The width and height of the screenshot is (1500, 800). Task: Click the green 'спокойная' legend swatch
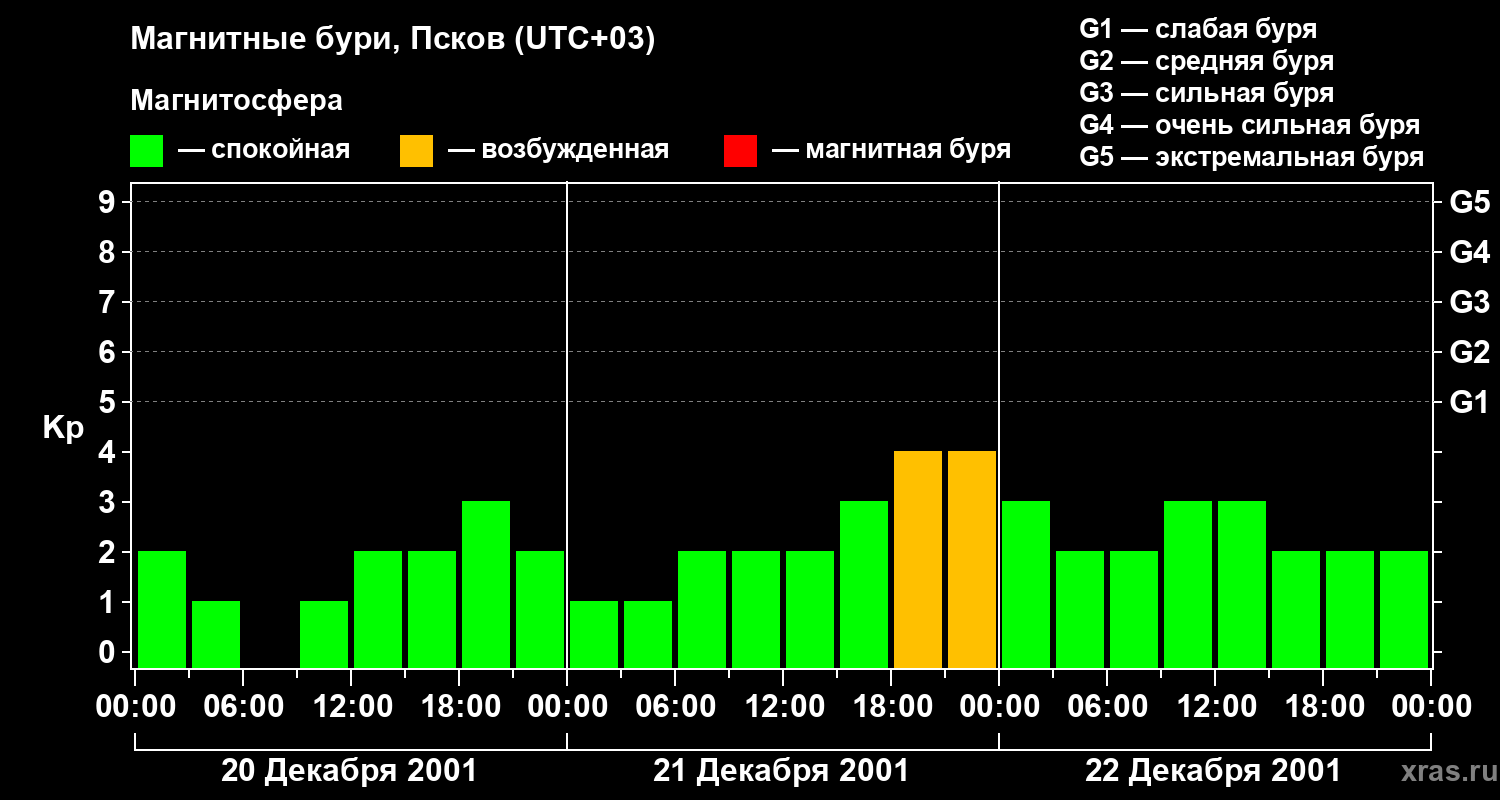tap(146, 151)
